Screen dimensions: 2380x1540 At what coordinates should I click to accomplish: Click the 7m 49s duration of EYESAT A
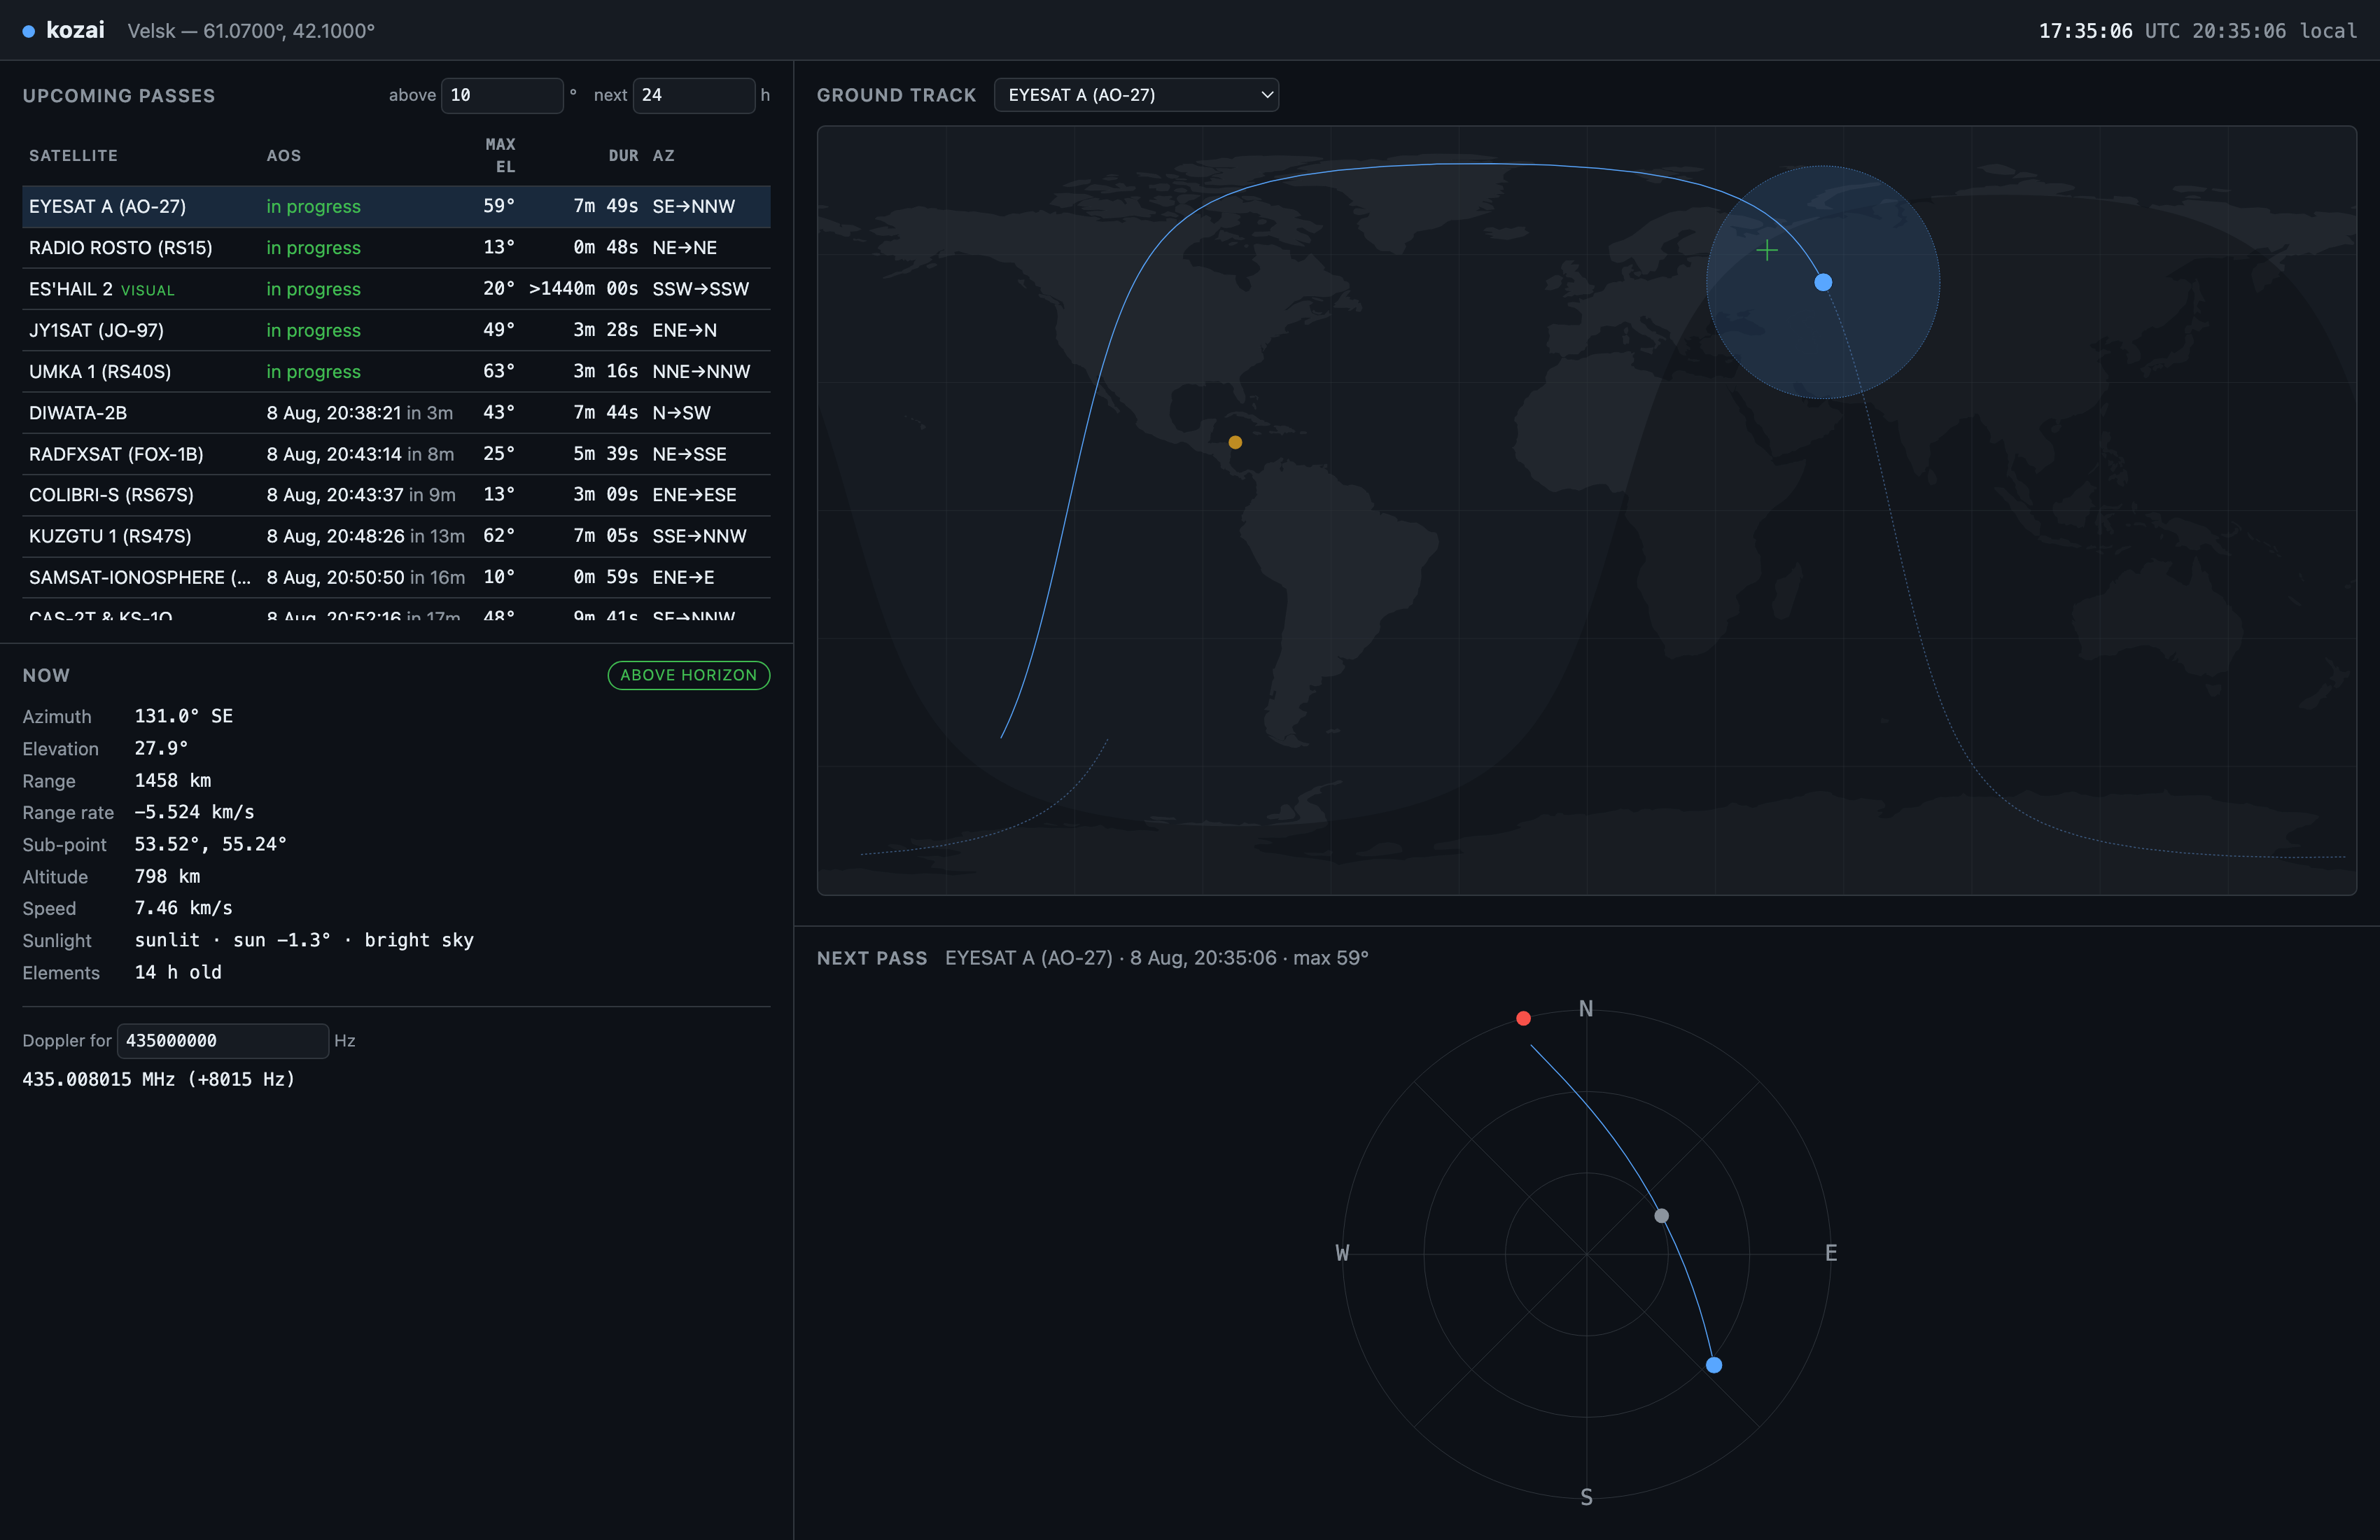605,206
